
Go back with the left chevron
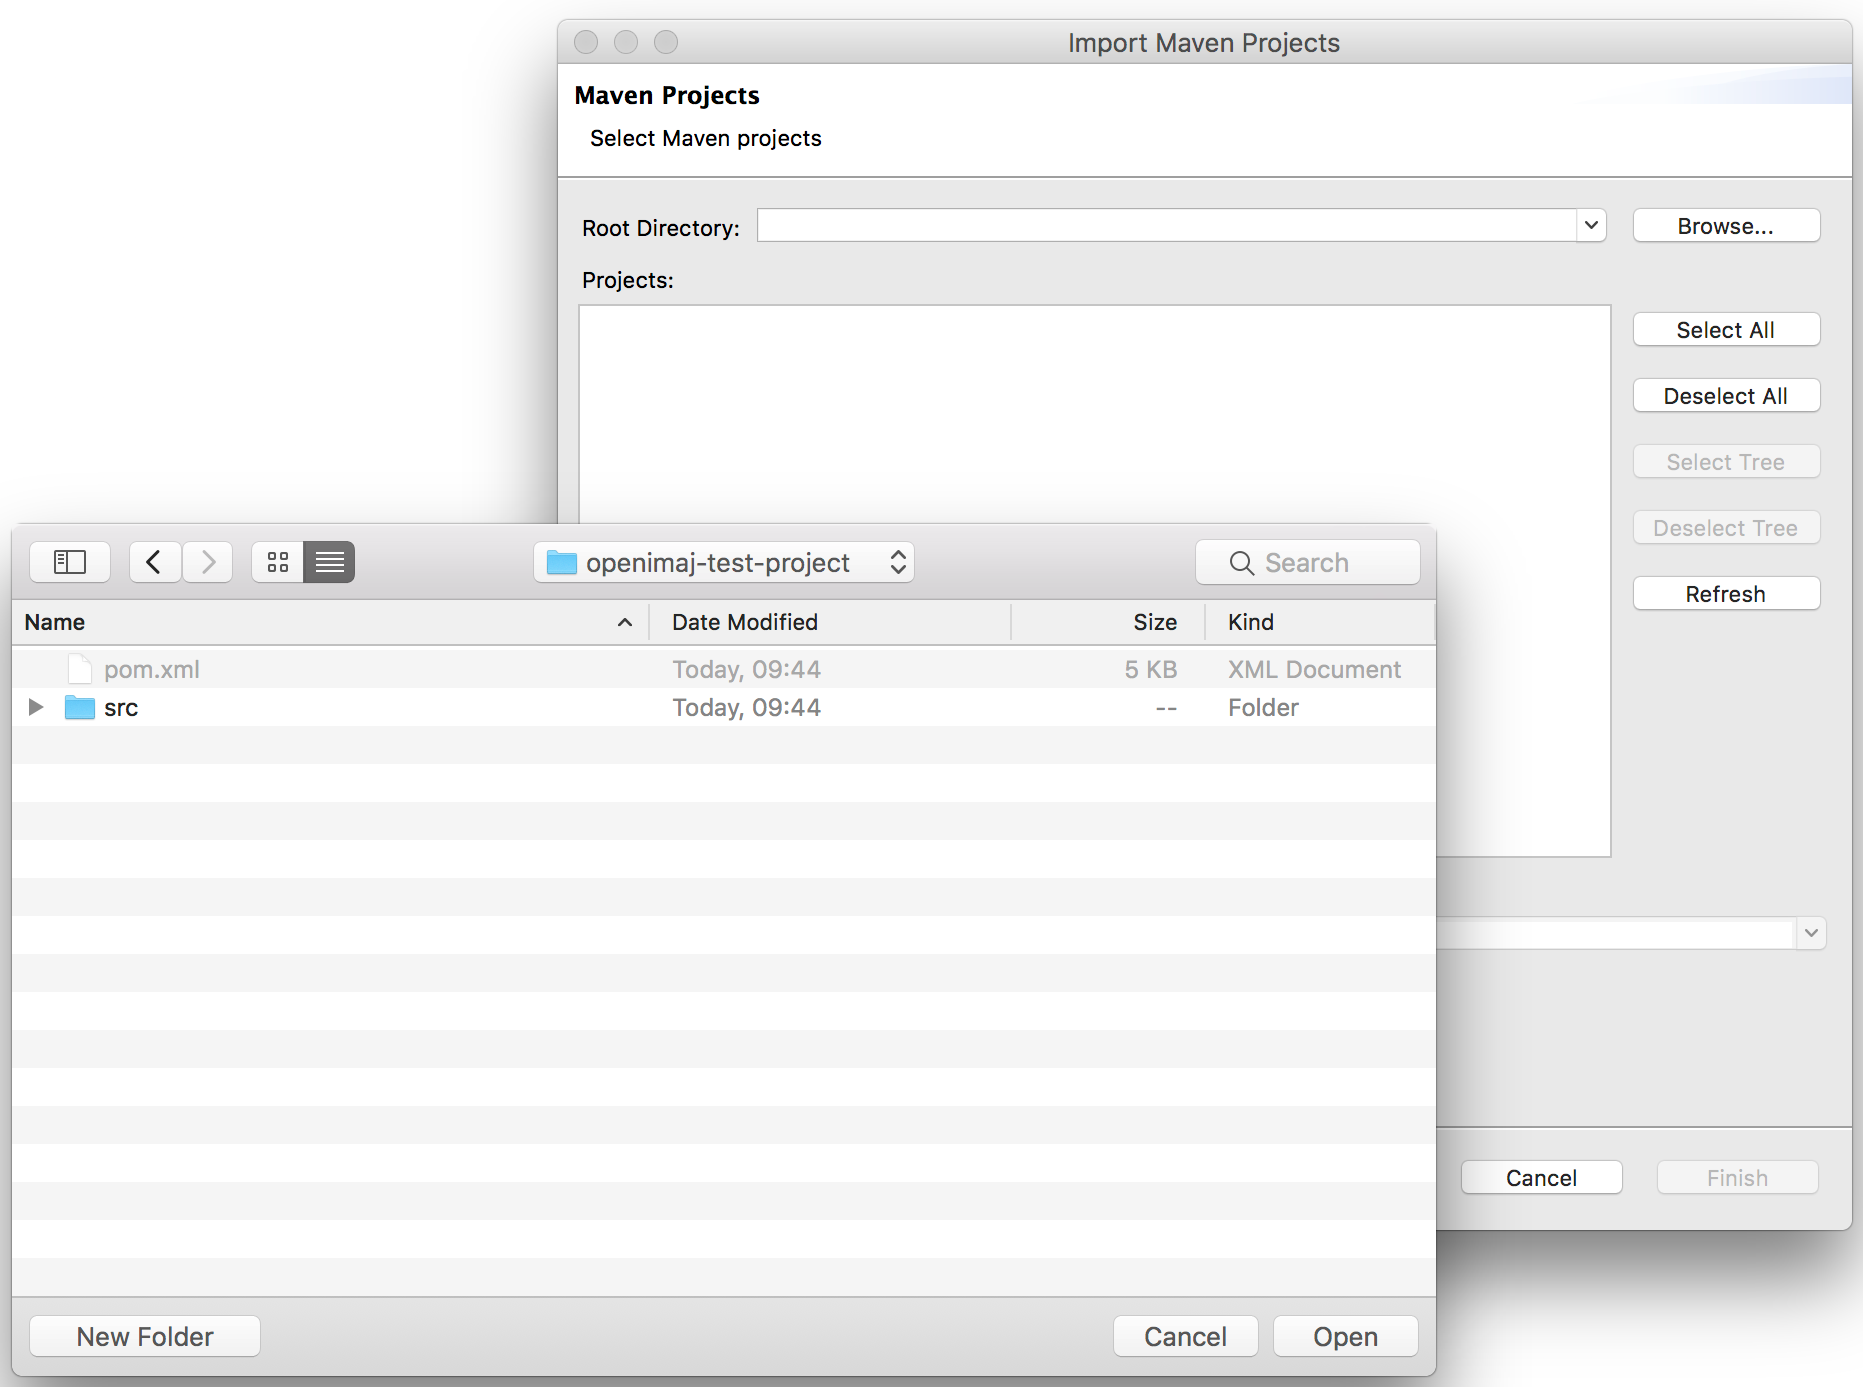tap(154, 562)
